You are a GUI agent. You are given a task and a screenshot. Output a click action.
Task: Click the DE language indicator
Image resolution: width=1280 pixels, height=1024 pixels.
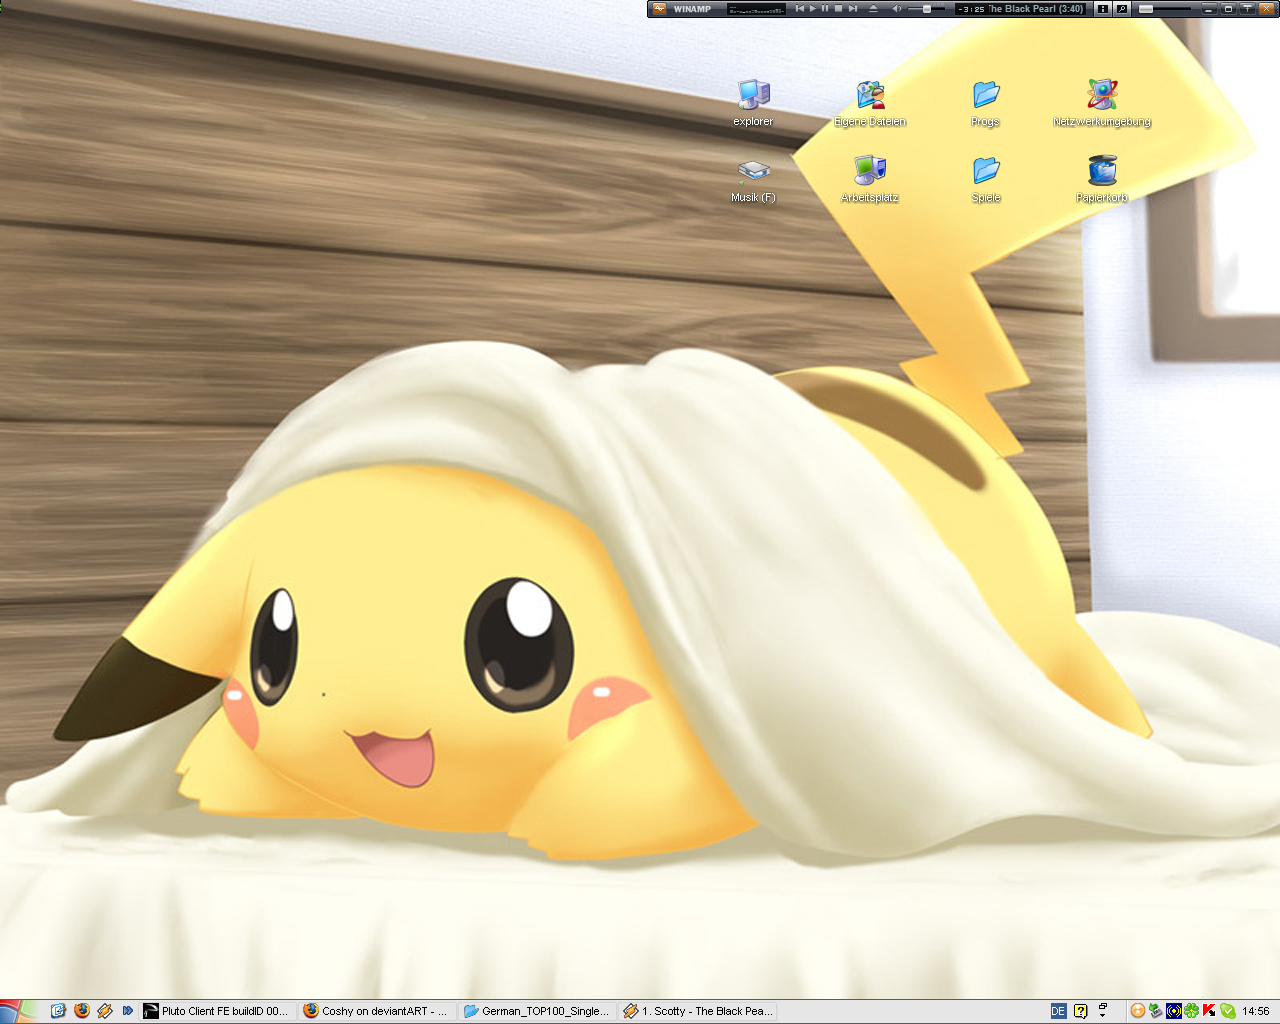pyautogui.click(x=1059, y=1011)
